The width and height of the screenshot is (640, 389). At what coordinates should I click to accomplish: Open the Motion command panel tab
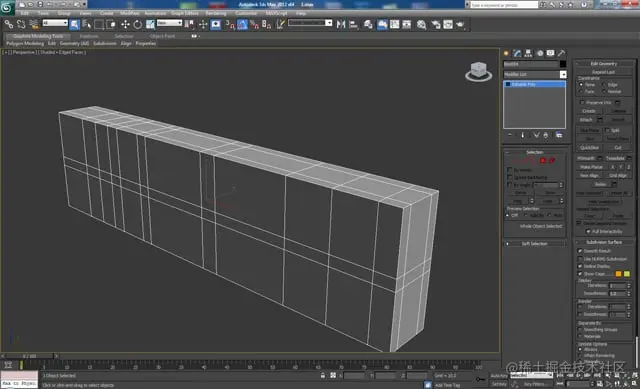click(540, 53)
